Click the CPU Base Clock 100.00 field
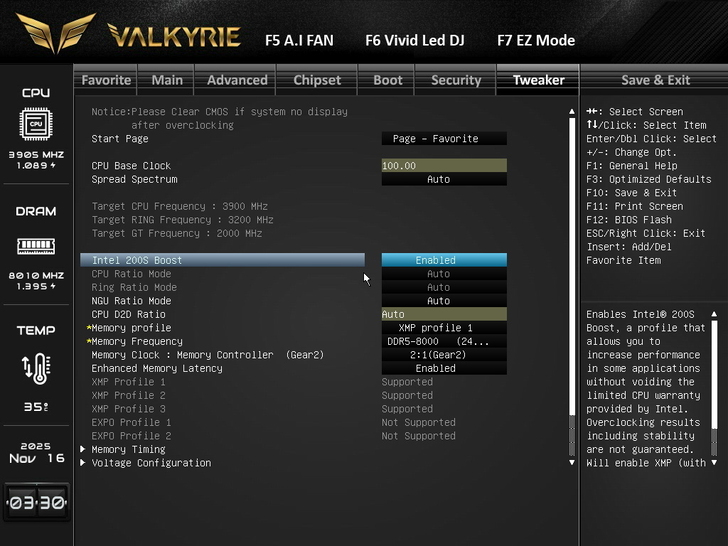The image size is (728, 546). [444, 166]
